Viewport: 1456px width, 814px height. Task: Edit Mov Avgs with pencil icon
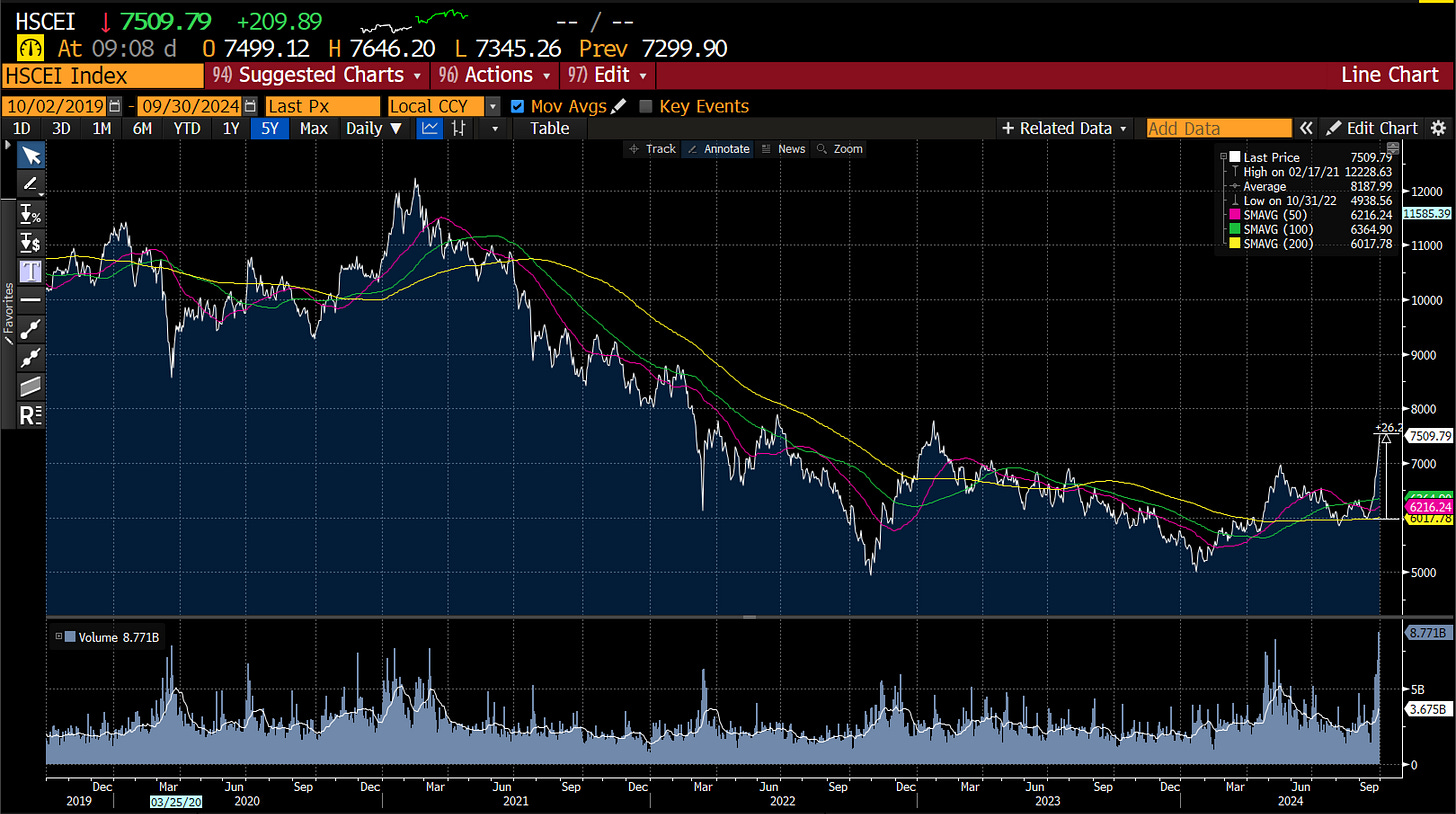coord(619,106)
